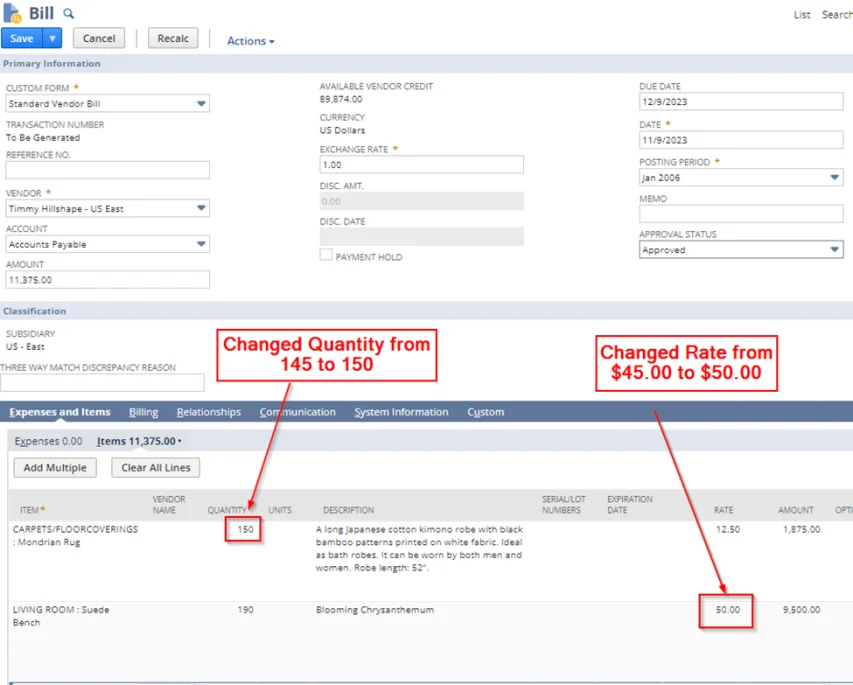Screen dimensions: 853x685
Task: Click the Clear All Lines button
Action: [155, 467]
